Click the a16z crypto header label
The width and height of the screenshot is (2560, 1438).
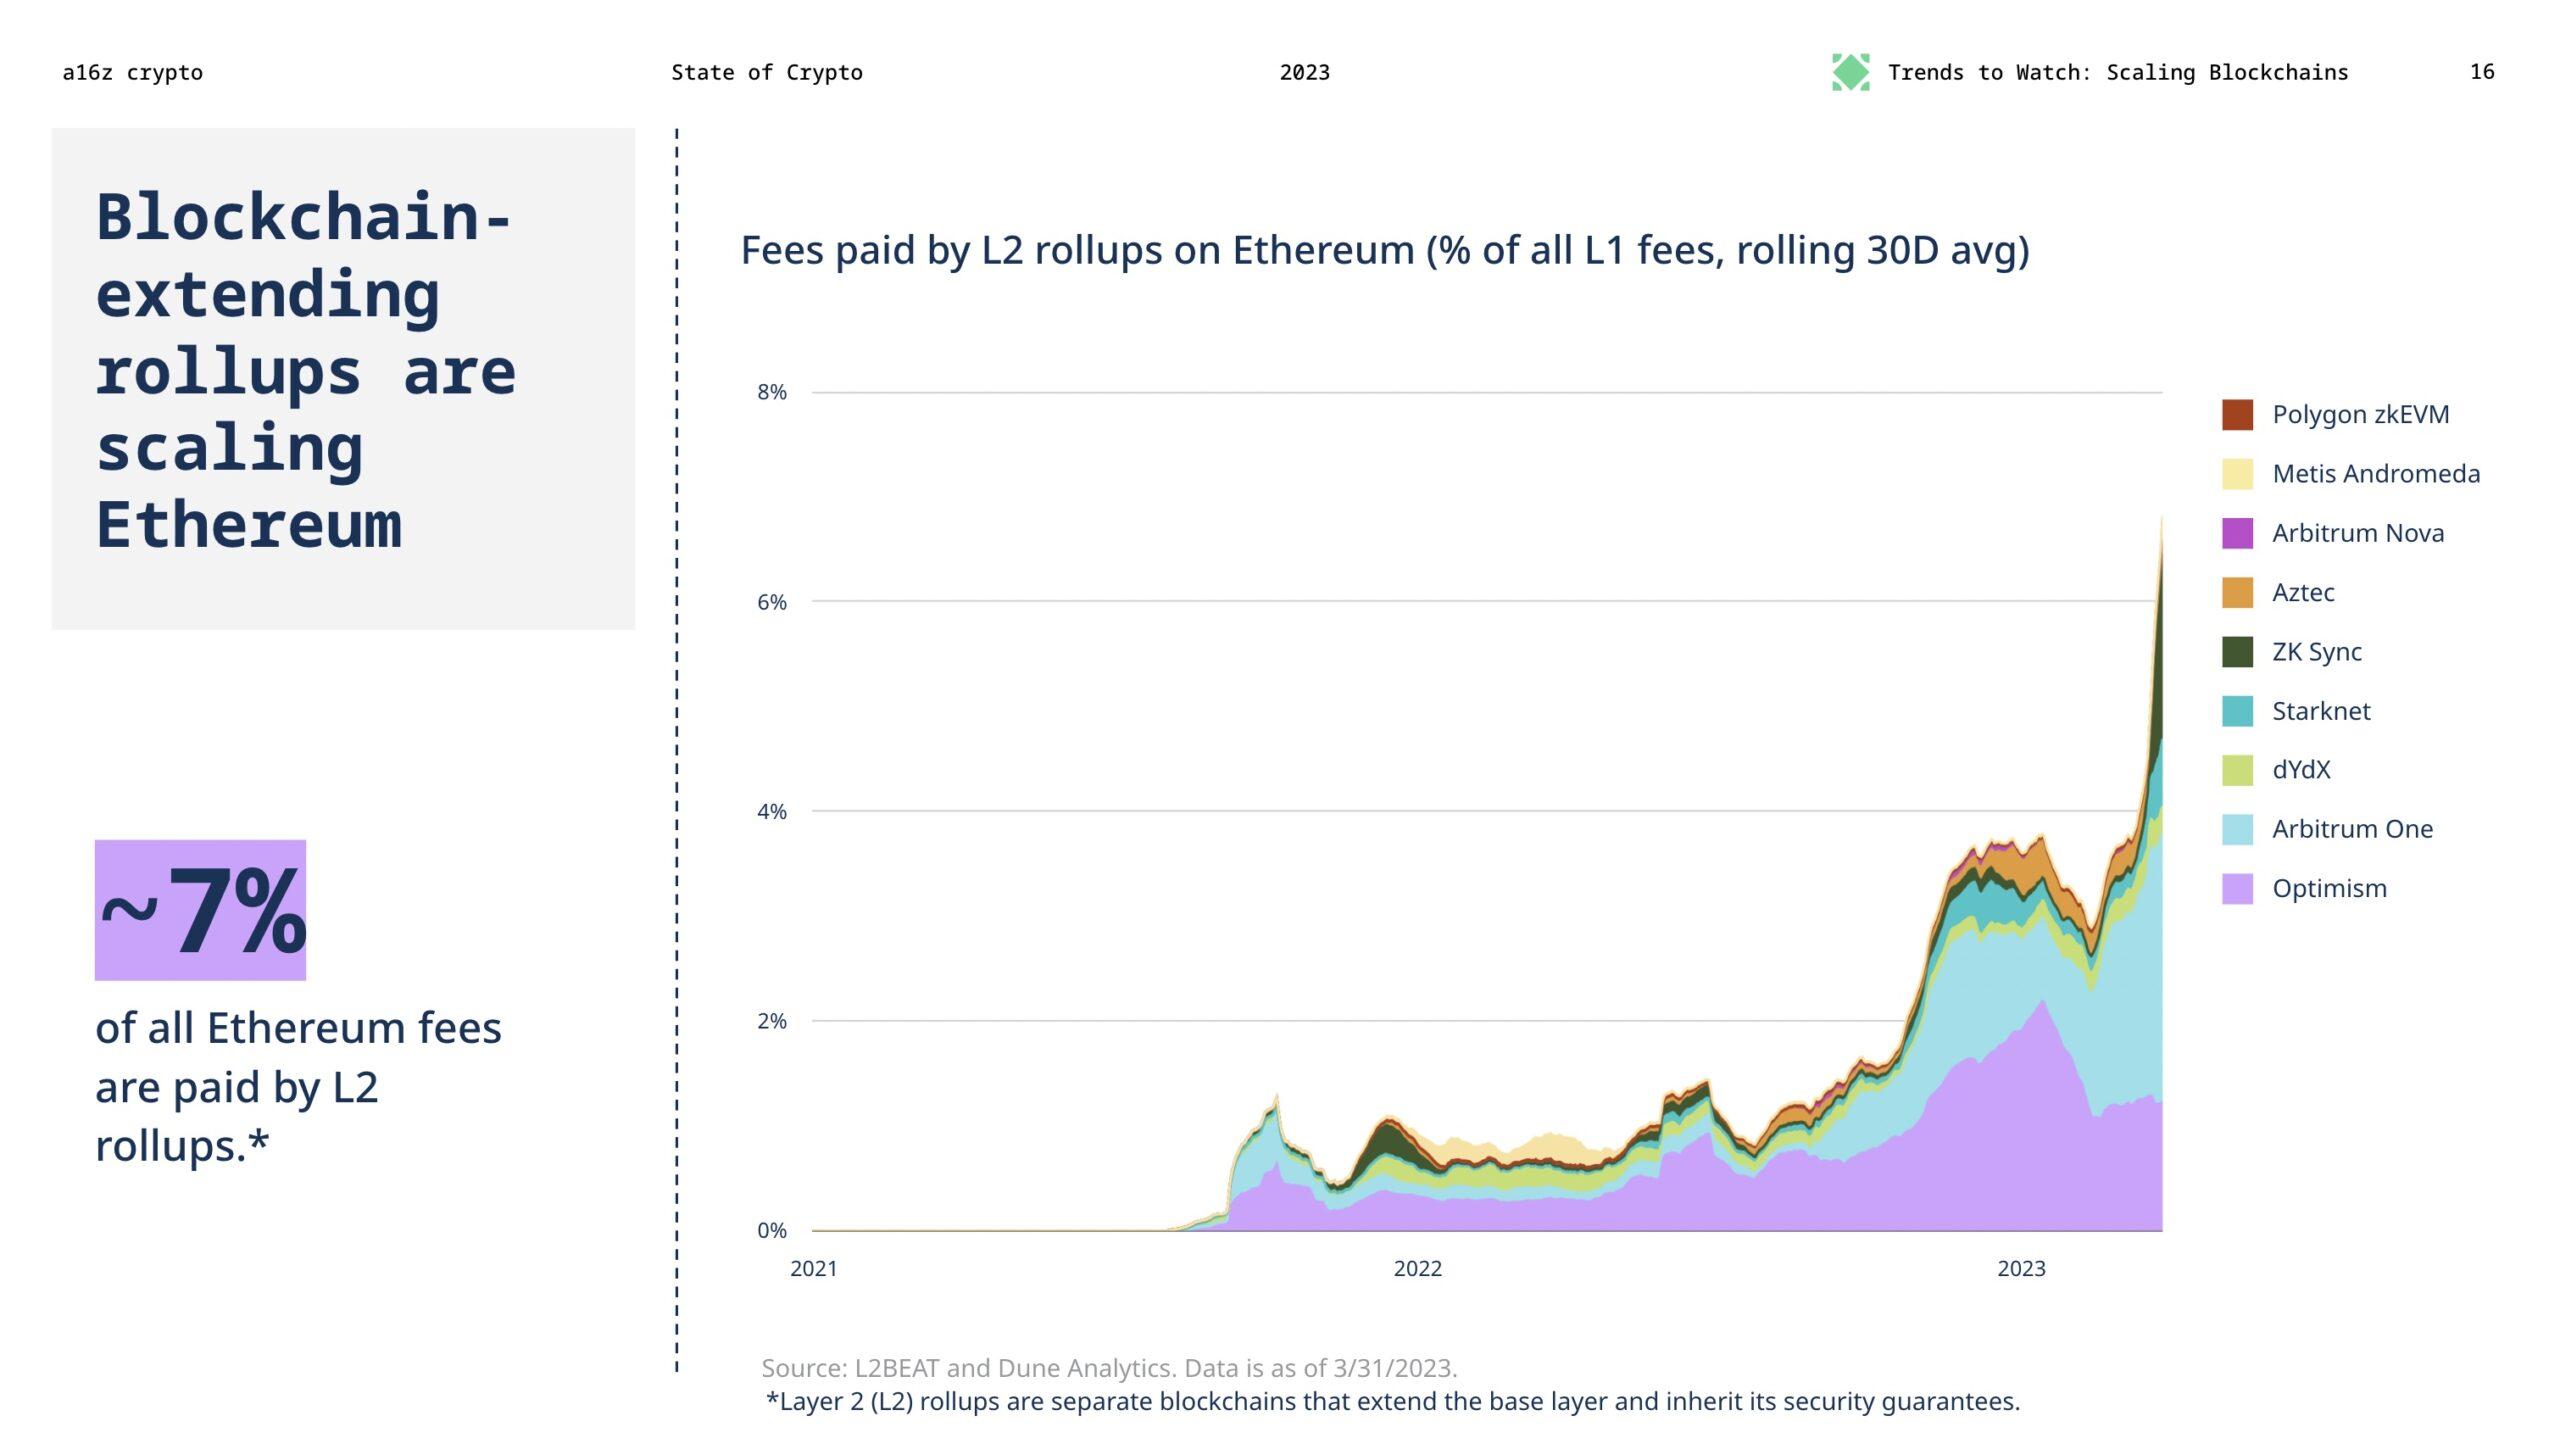point(132,72)
